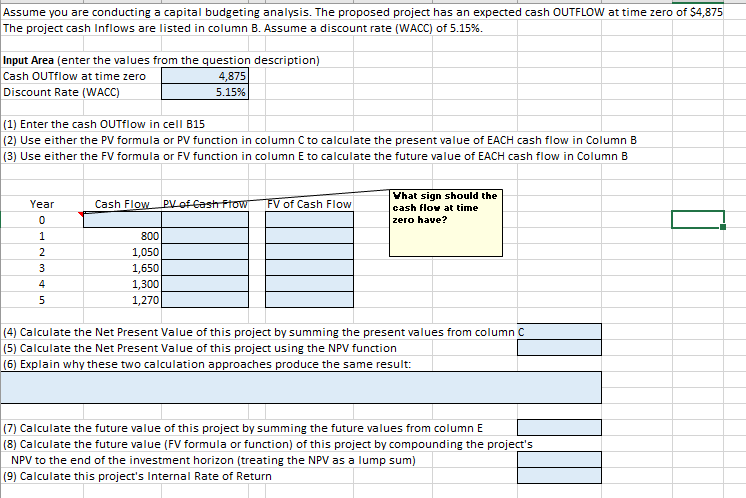Click the '(5) Calculate the Net Present Value' NPV function text

200,348
